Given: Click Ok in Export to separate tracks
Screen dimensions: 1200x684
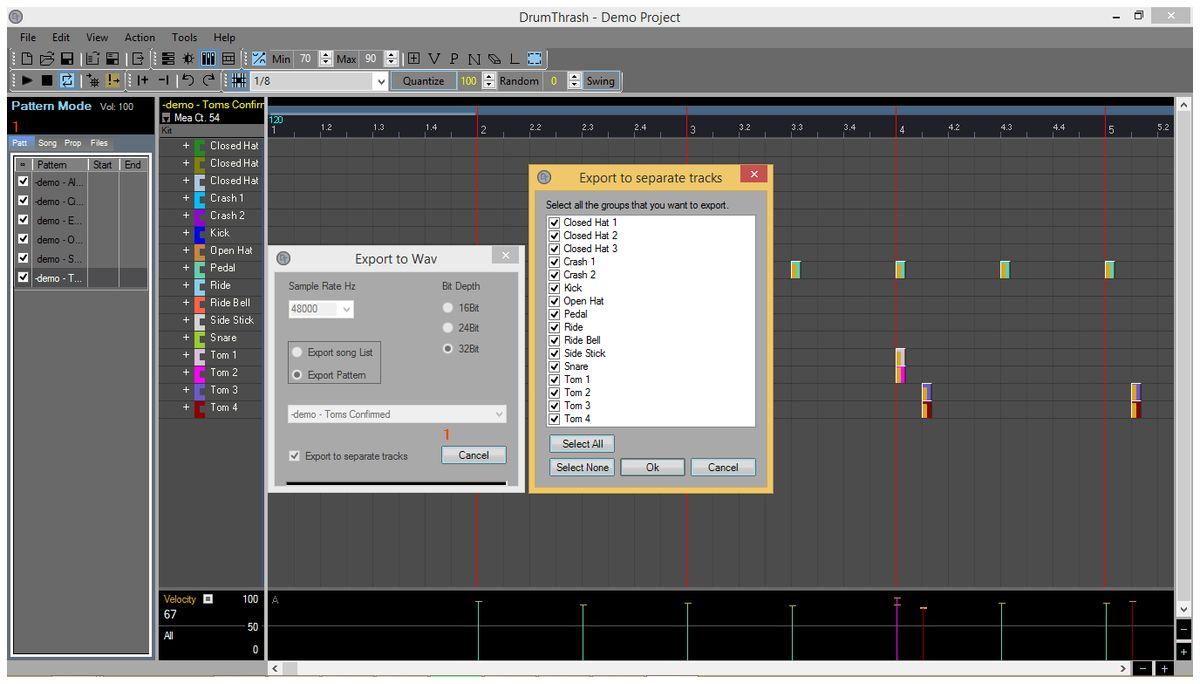Looking at the screenshot, I should [652, 467].
